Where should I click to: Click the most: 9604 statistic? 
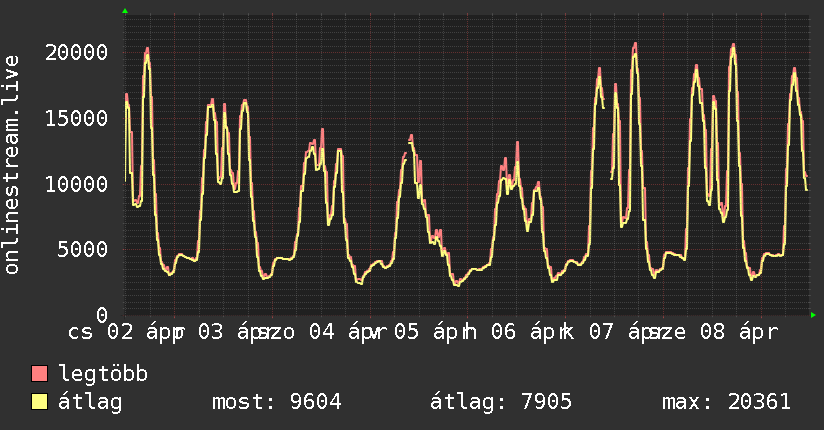(277, 402)
